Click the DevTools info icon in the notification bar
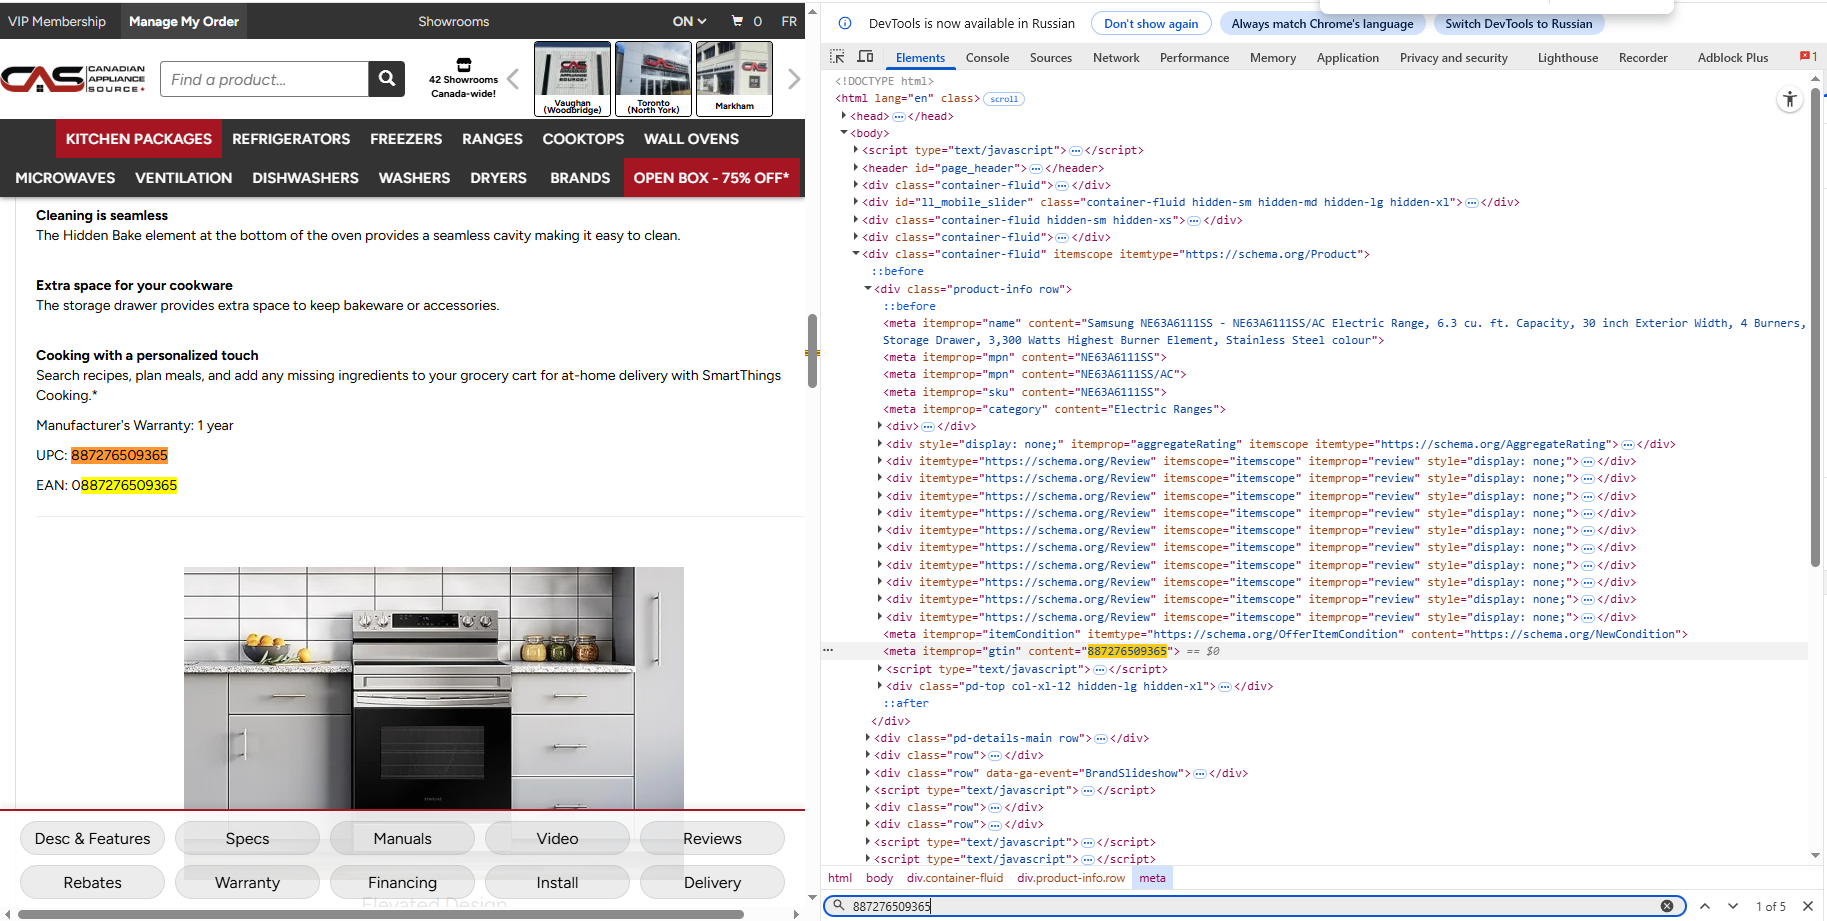This screenshot has width=1827, height=921. [845, 23]
